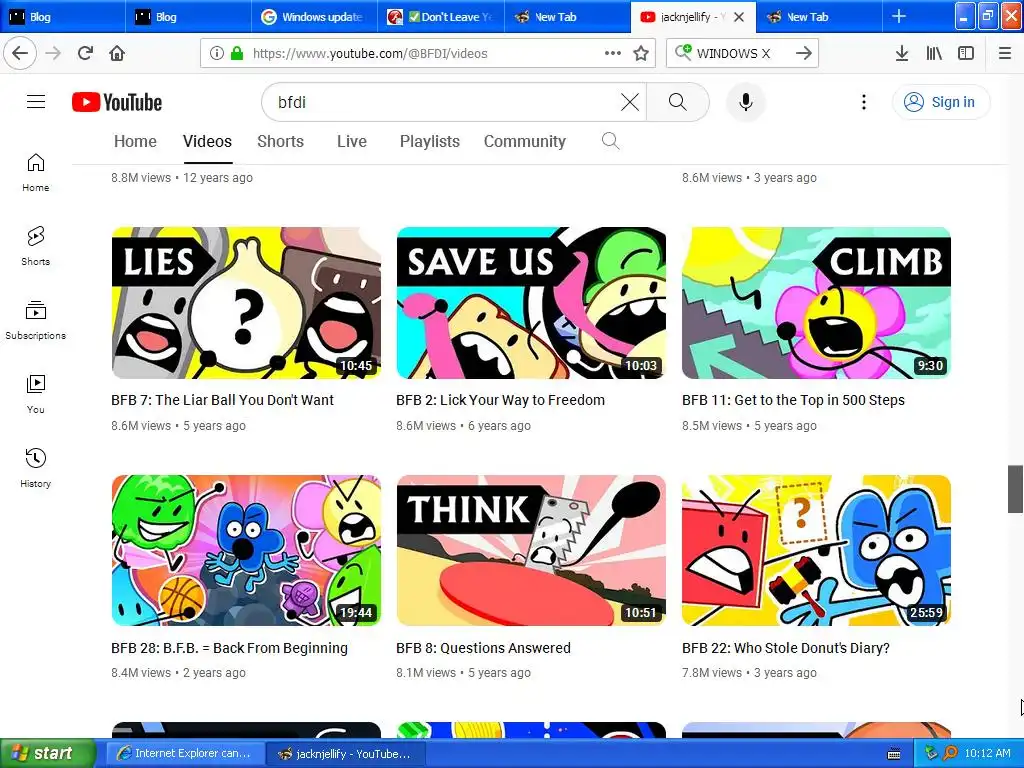Play the LIES thumbnail video

(246, 302)
